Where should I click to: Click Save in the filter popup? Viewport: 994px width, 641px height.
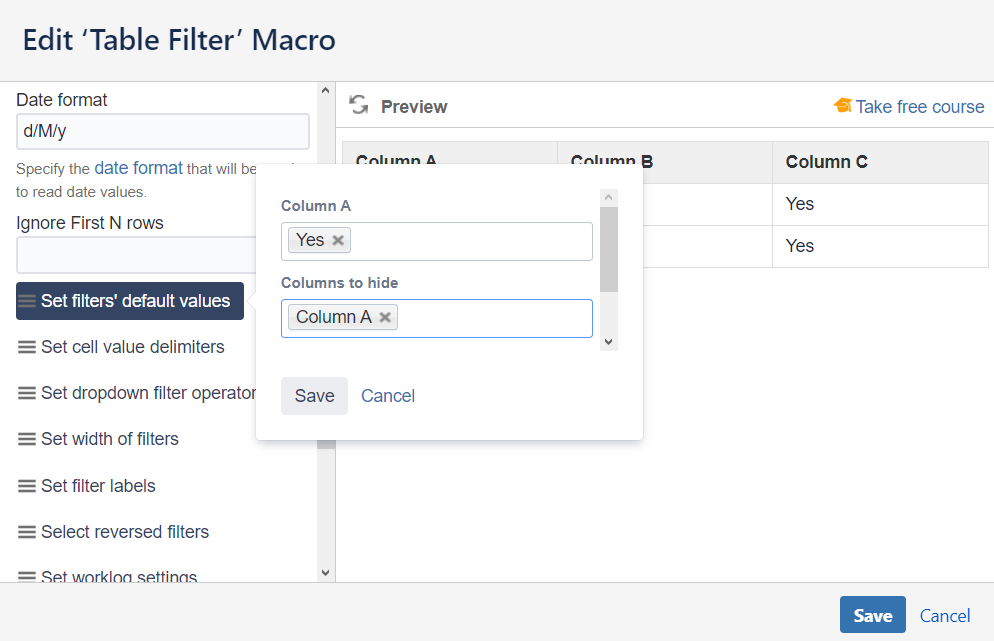tap(314, 396)
